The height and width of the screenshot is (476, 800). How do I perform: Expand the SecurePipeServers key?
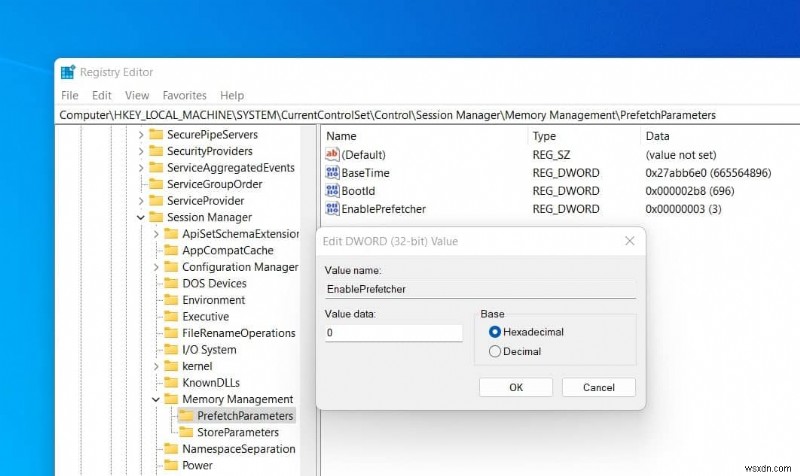141,135
